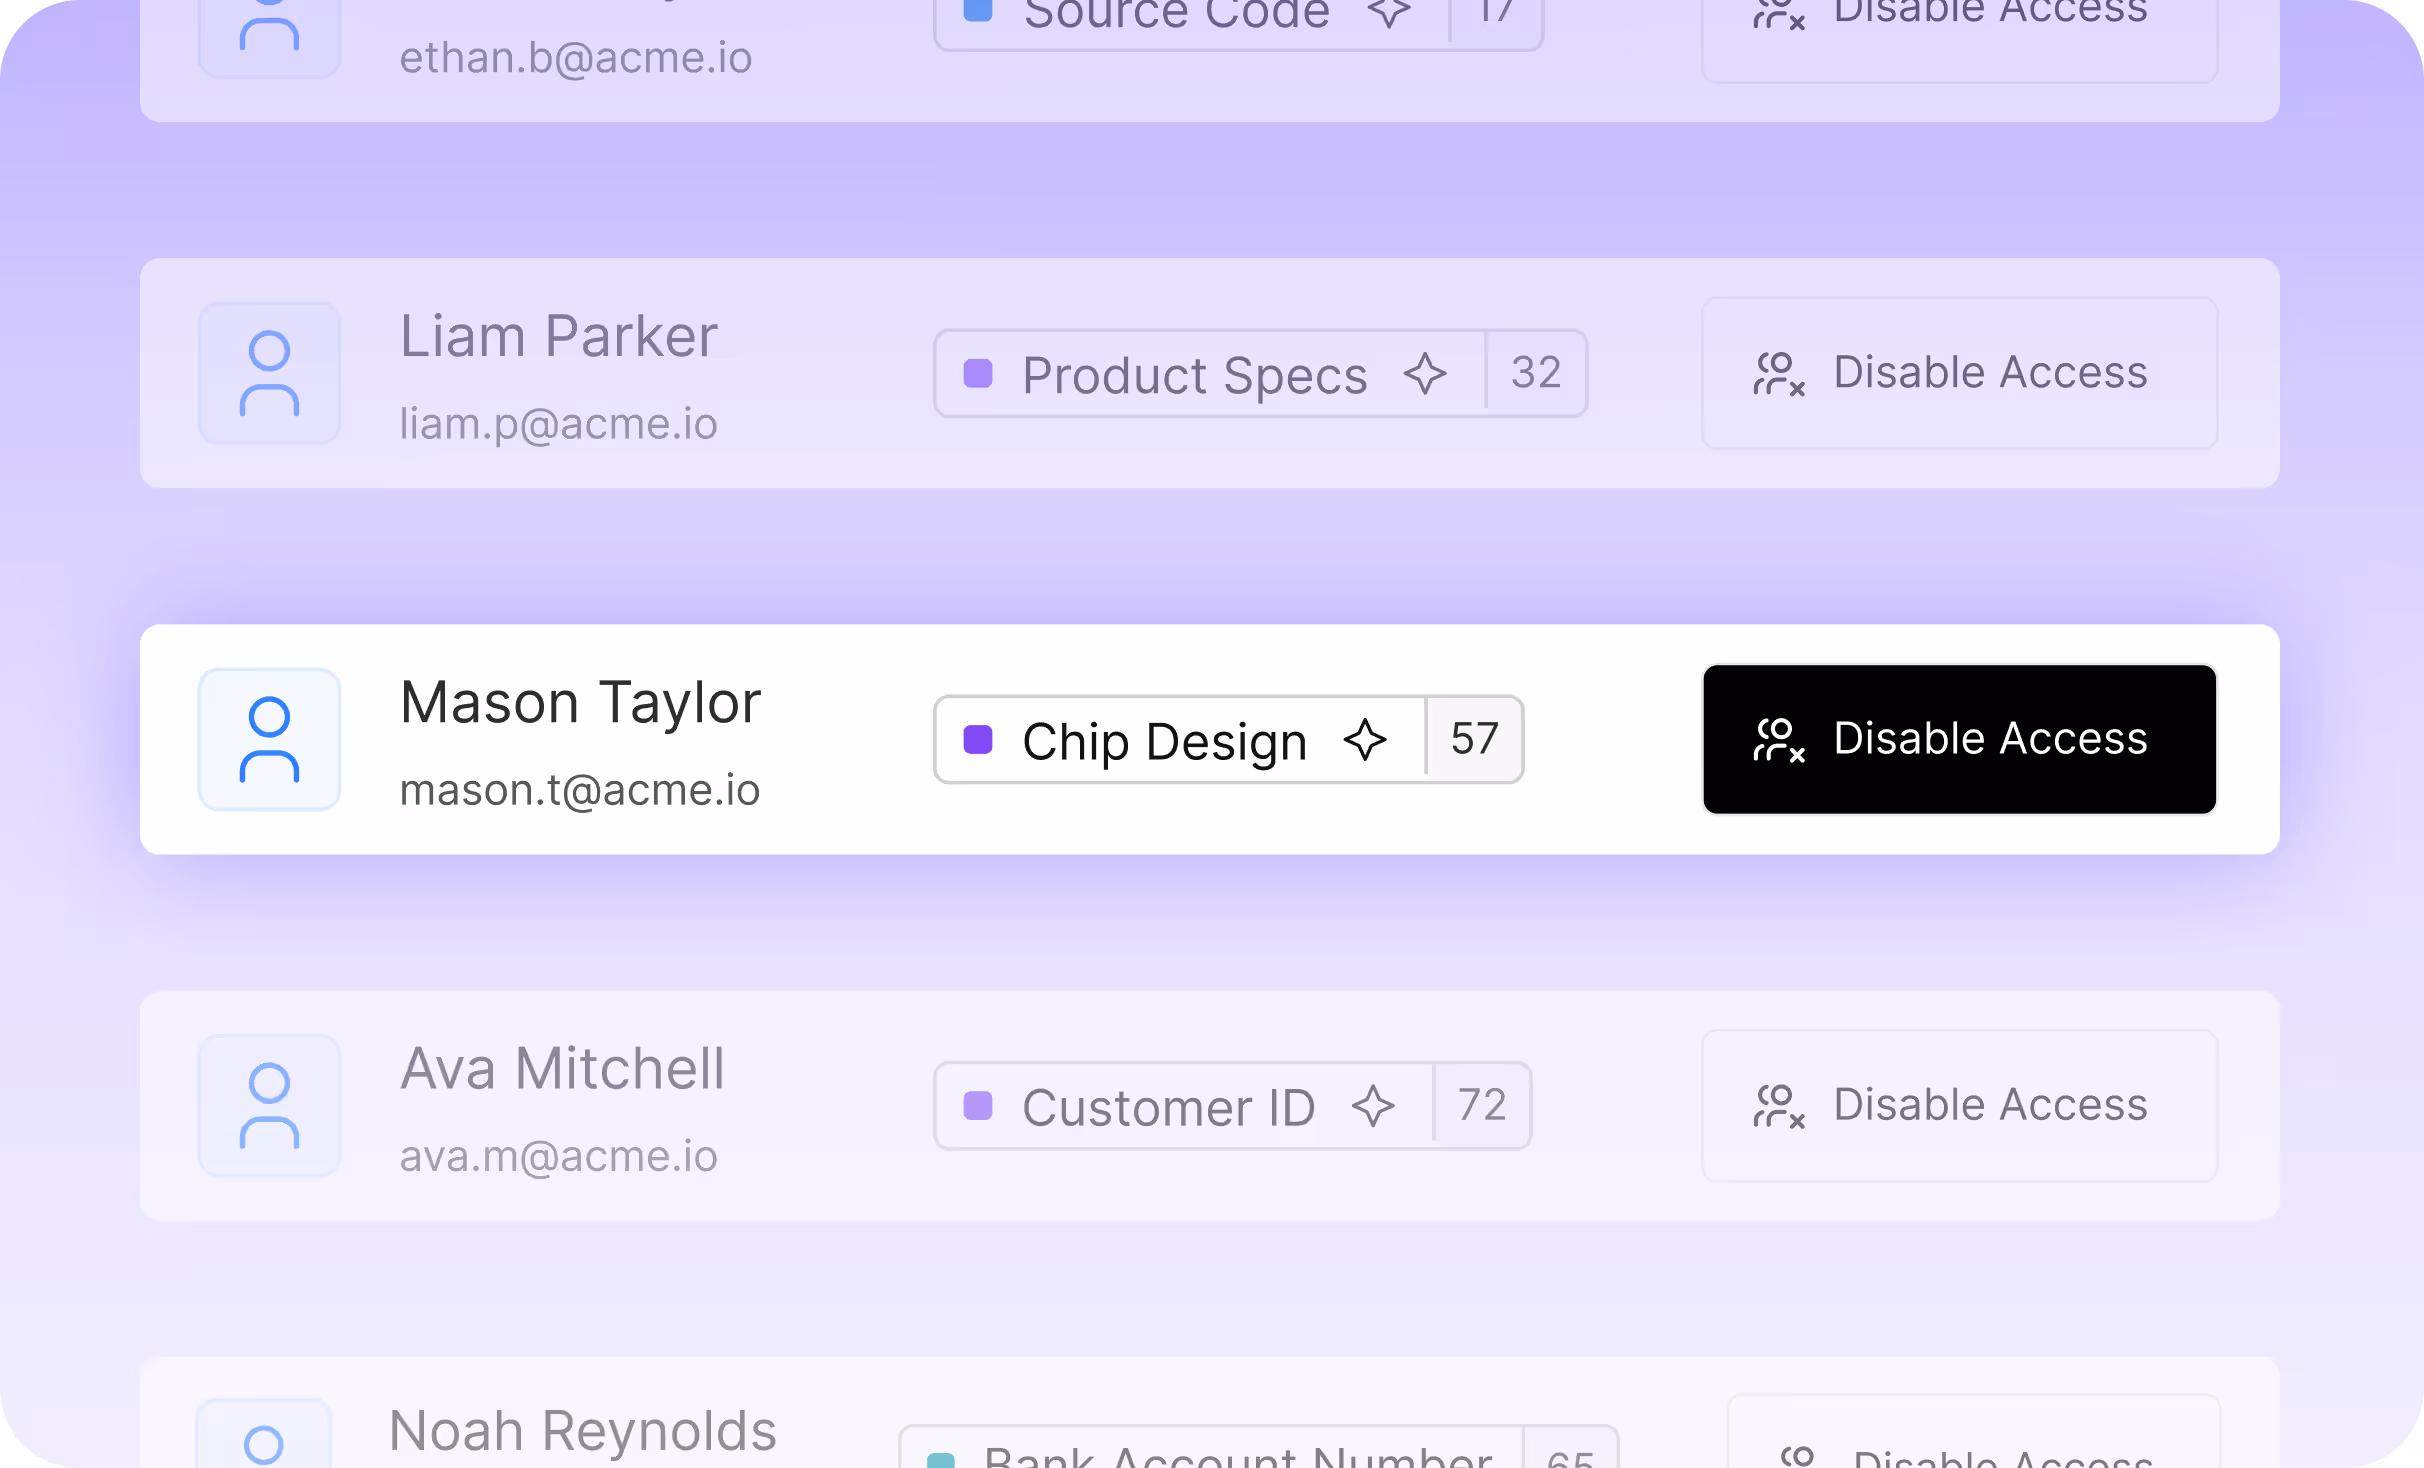Click the 72 count next to Customer ID
2424x1468 pixels.
tap(1482, 1105)
